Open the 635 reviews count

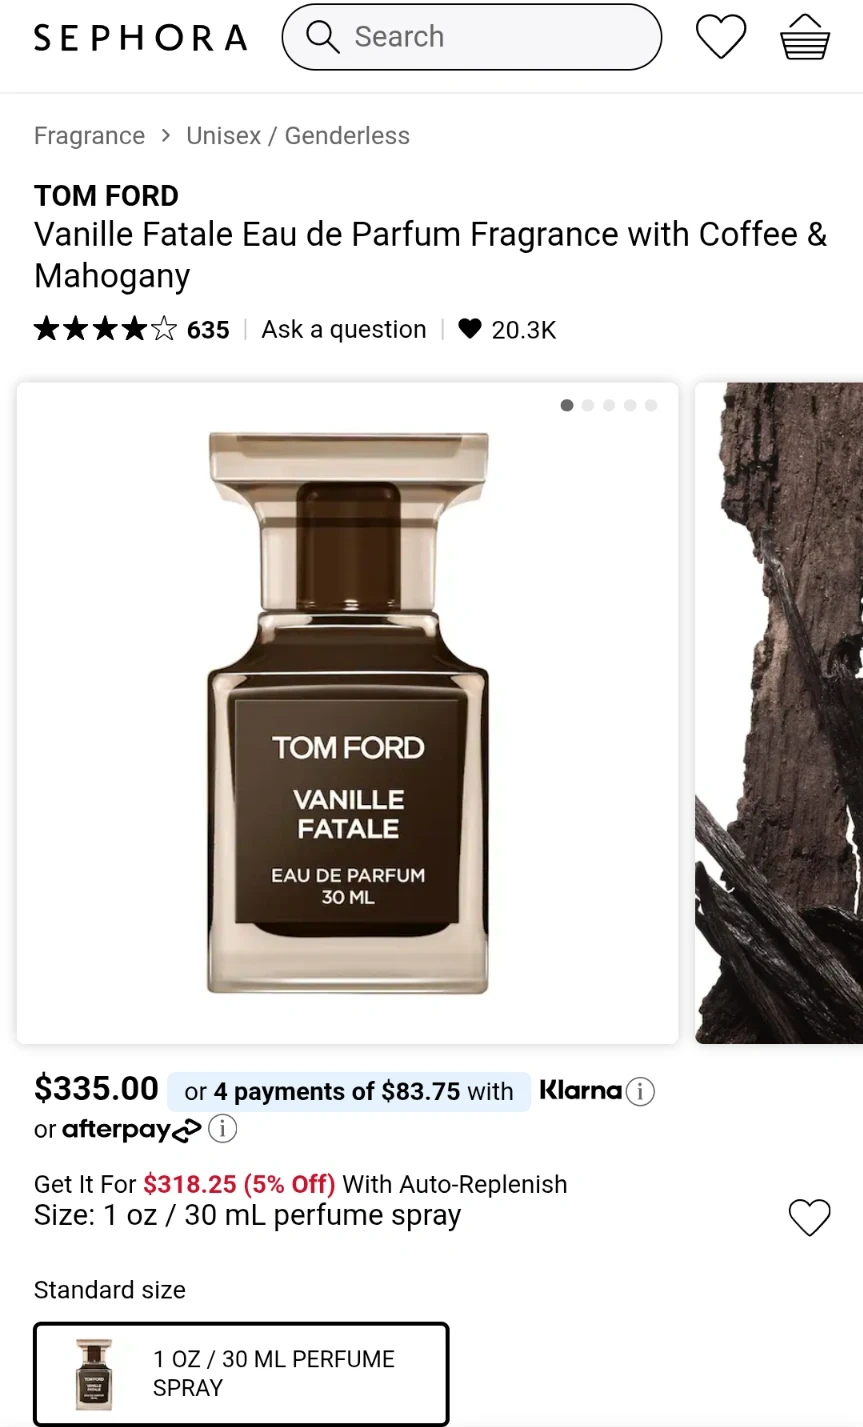208,330
